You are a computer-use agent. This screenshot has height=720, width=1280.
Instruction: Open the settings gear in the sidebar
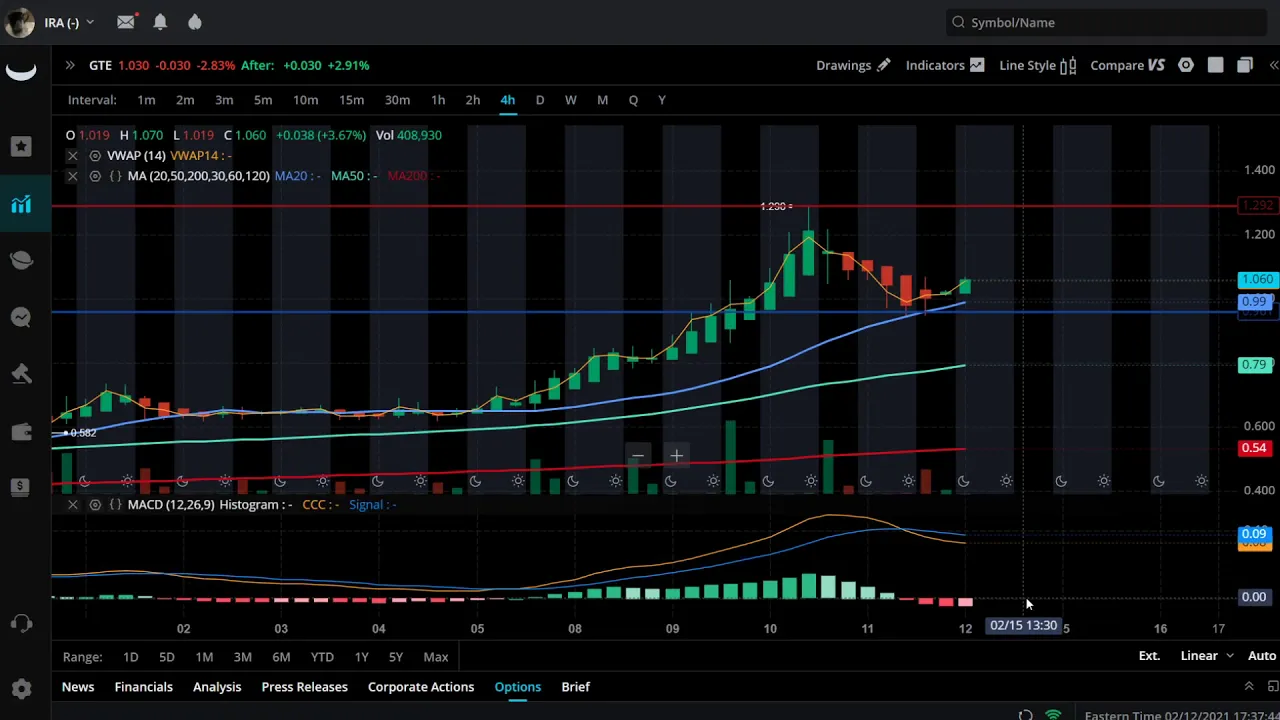coord(21,688)
